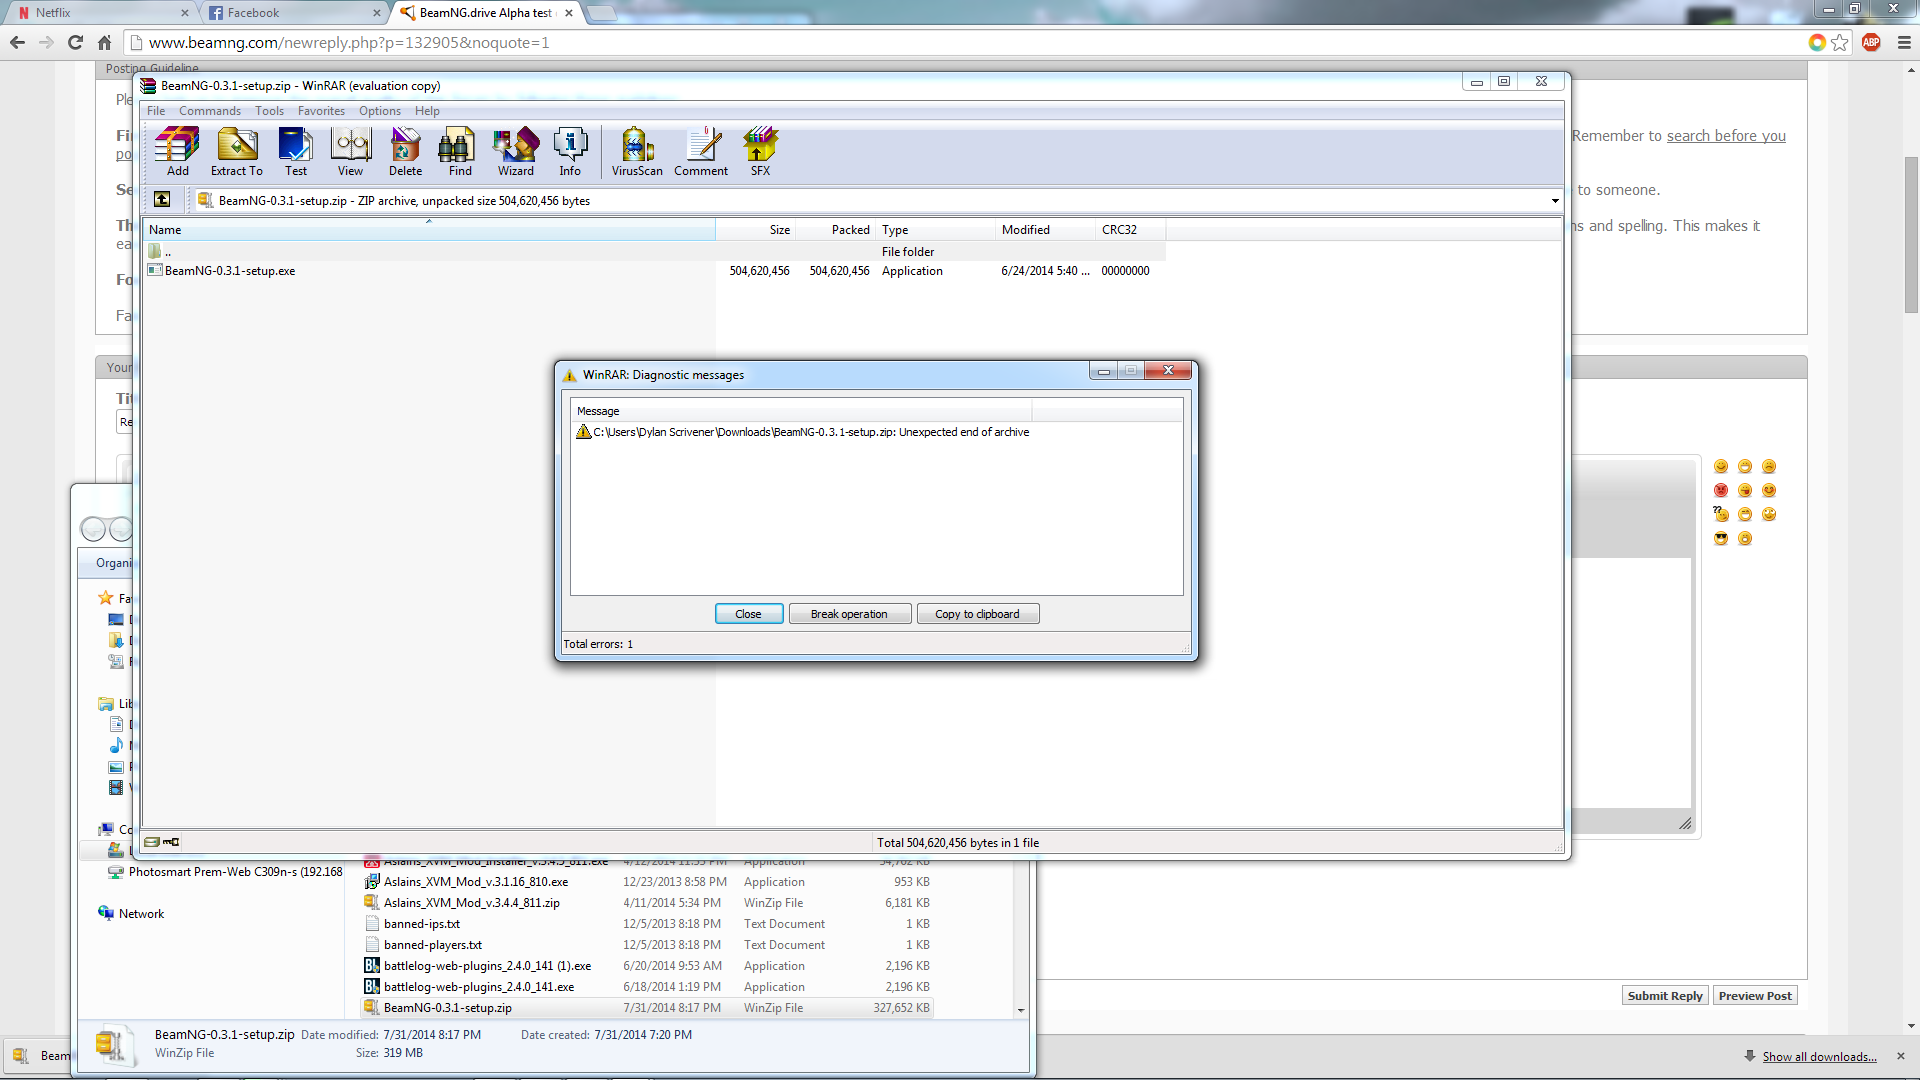Click Close in Diagnostic messages dialog
1920x1080 pixels.
click(x=749, y=614)
